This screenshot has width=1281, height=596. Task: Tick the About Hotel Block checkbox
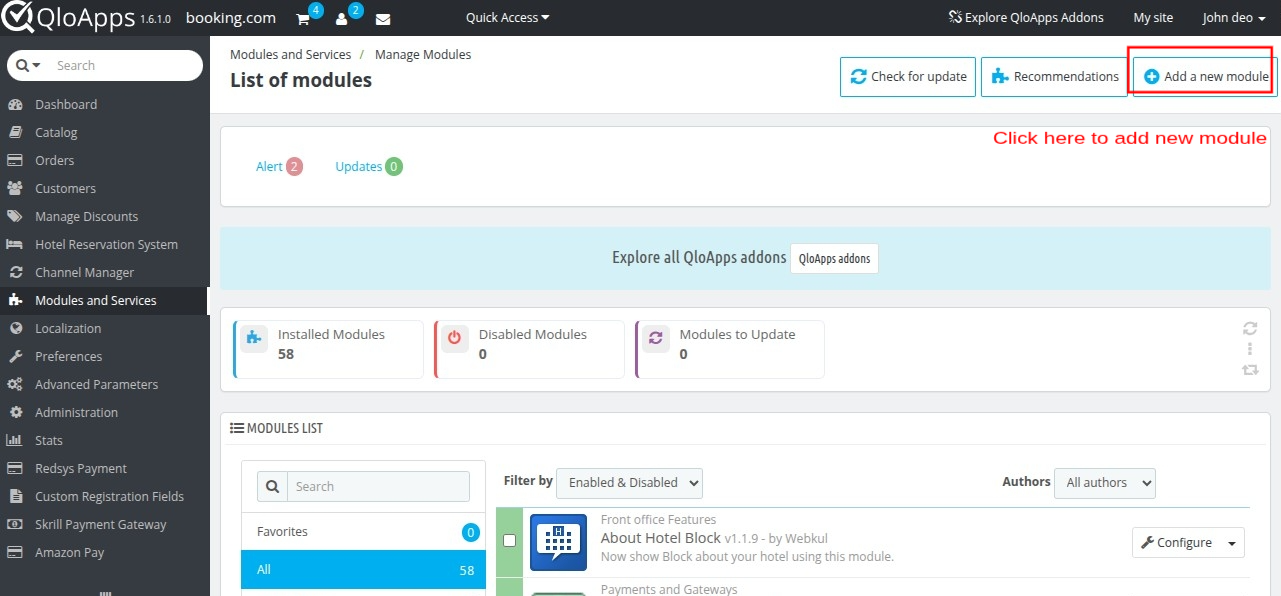[x=509, y=540]
